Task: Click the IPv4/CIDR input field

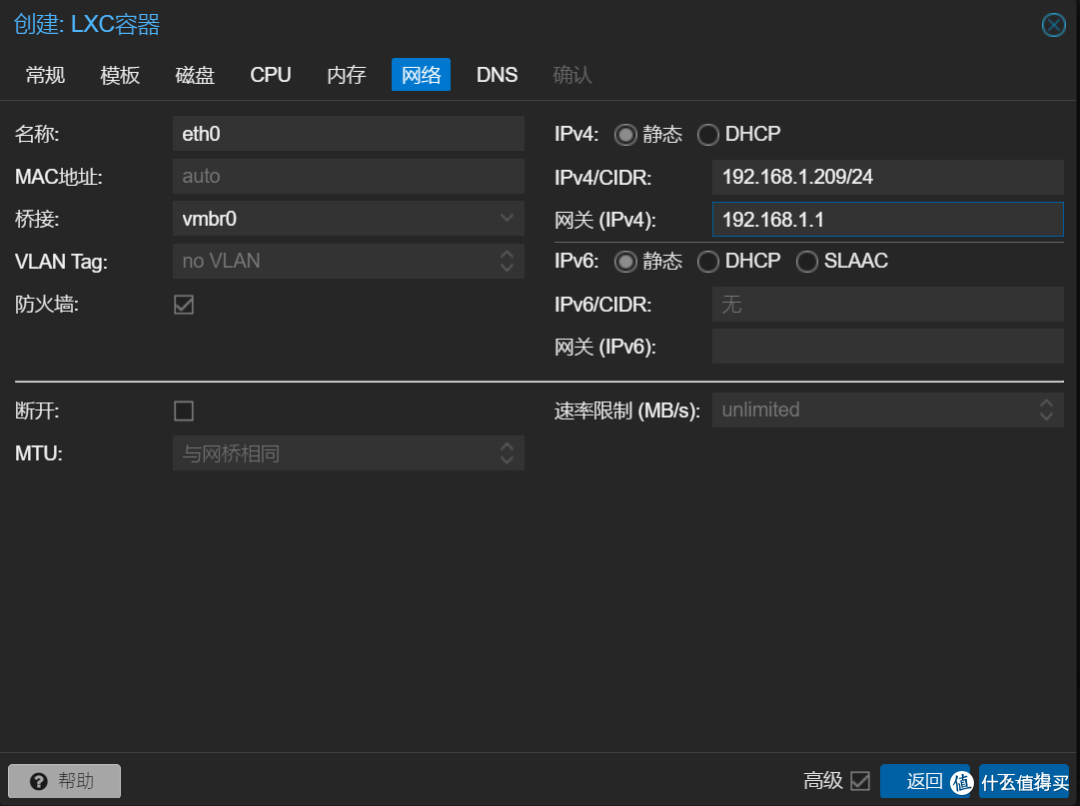Action: [887, 177]
